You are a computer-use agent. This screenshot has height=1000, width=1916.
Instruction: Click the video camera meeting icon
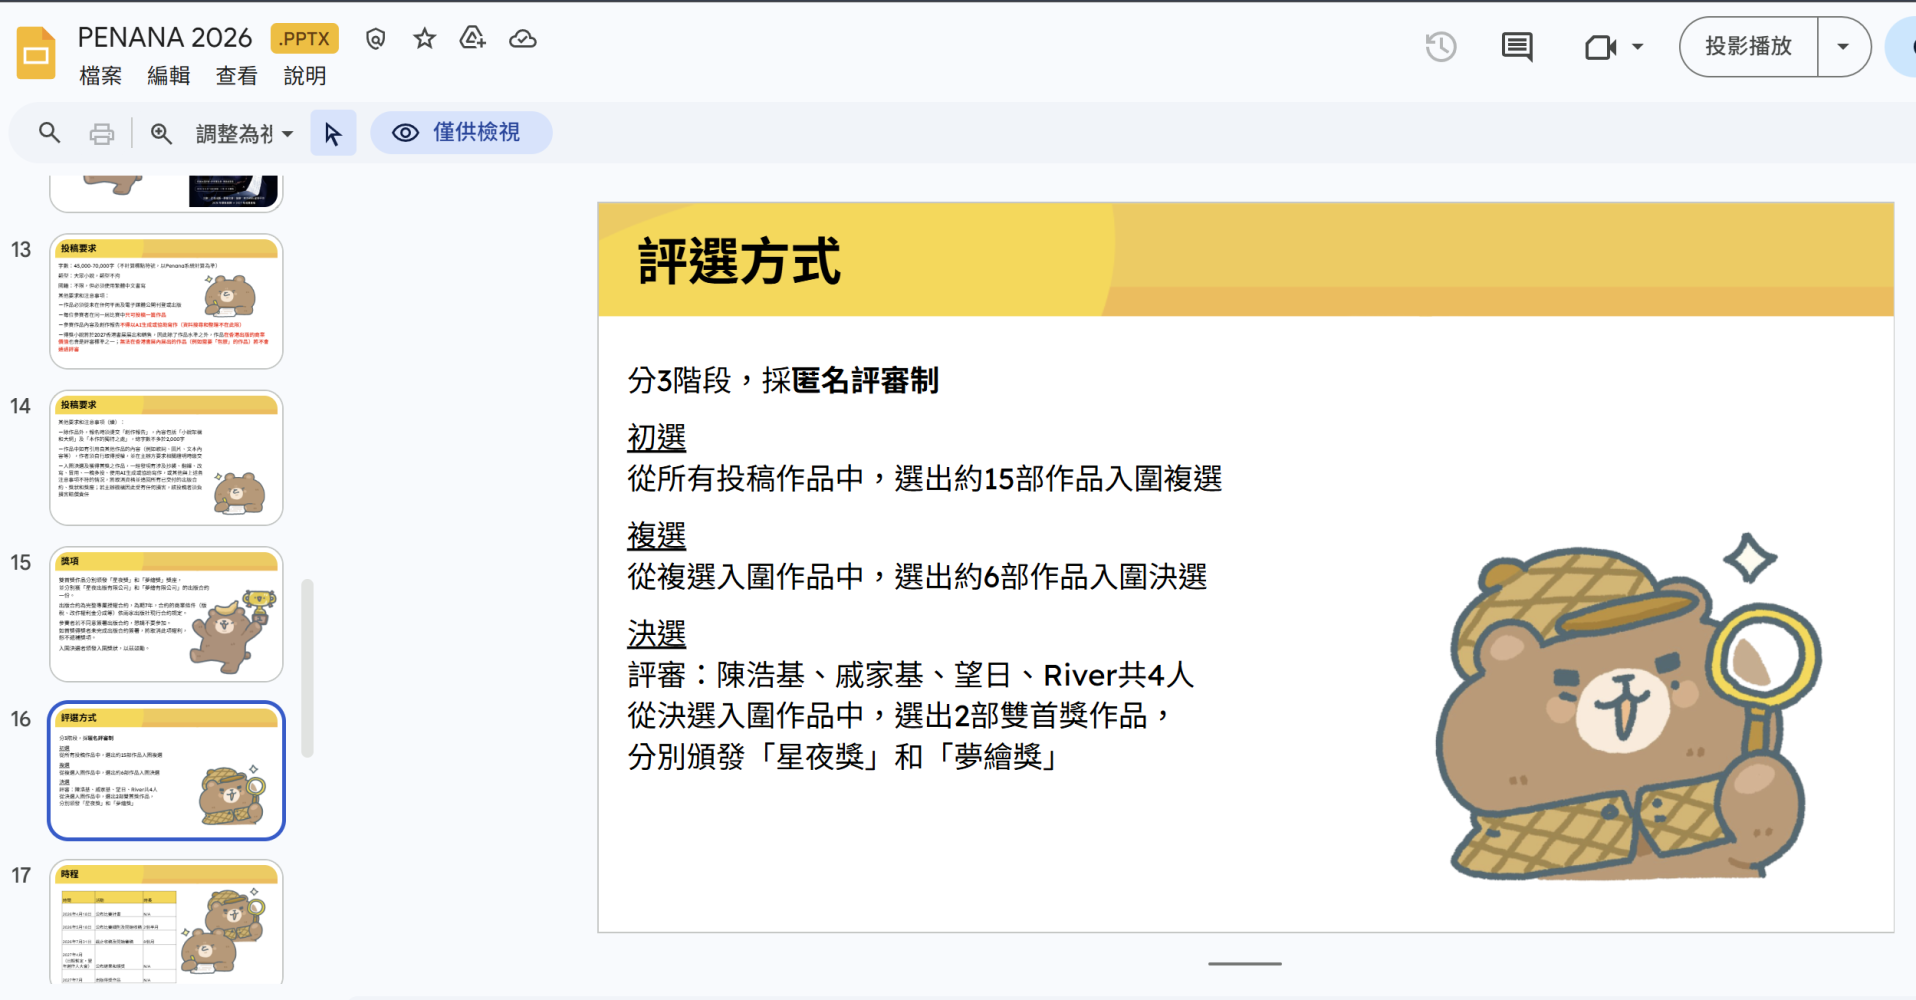(x=1601, y=47)
